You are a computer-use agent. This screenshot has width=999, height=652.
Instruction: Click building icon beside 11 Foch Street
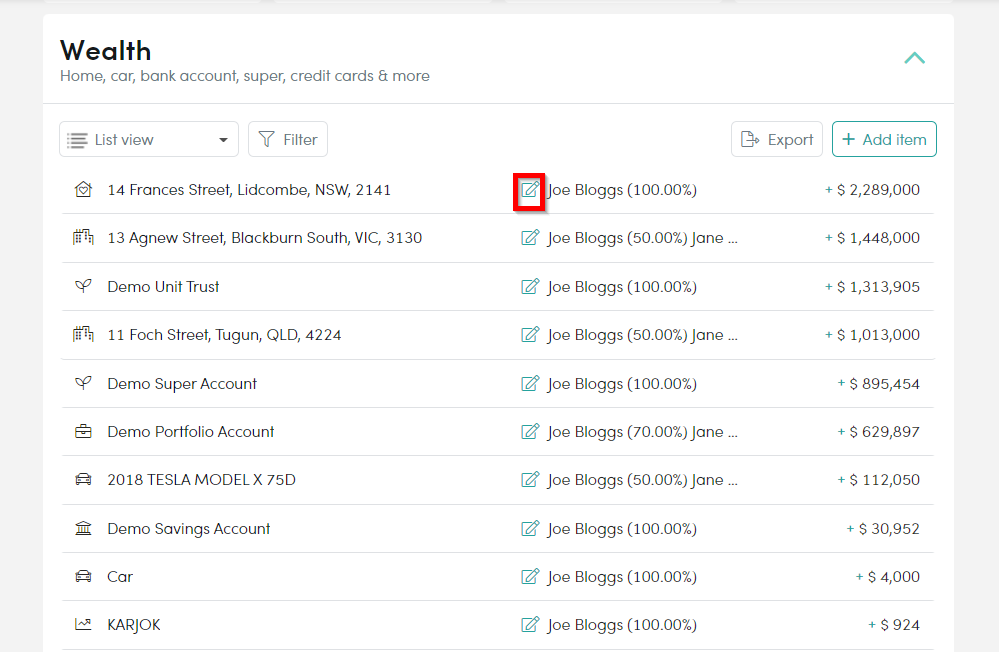[83, 335]
